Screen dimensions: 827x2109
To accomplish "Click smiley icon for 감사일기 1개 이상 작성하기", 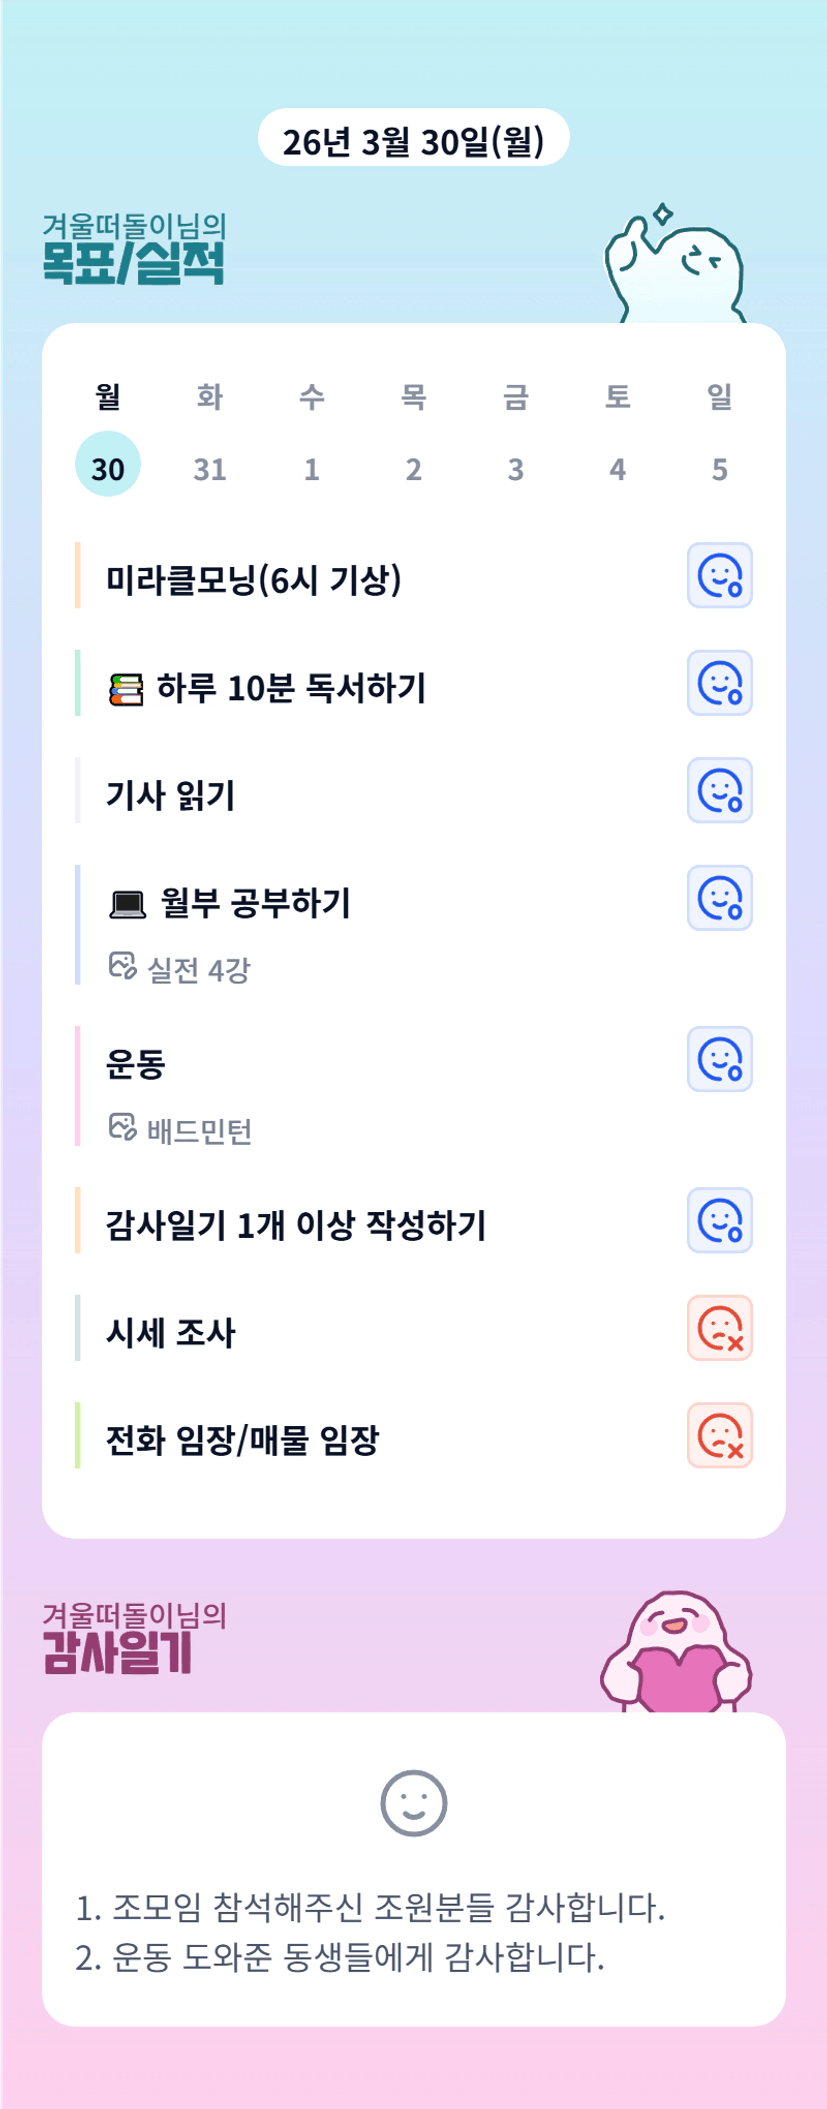I will [x=719, y=1221].
